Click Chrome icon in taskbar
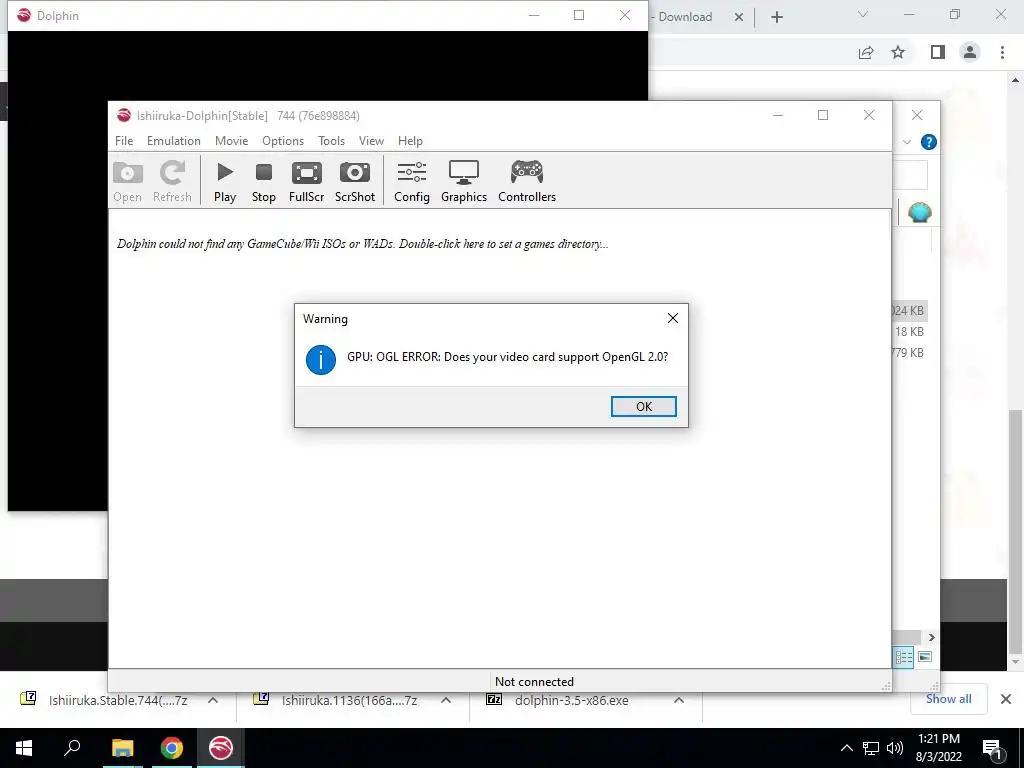 pos(172,748)
